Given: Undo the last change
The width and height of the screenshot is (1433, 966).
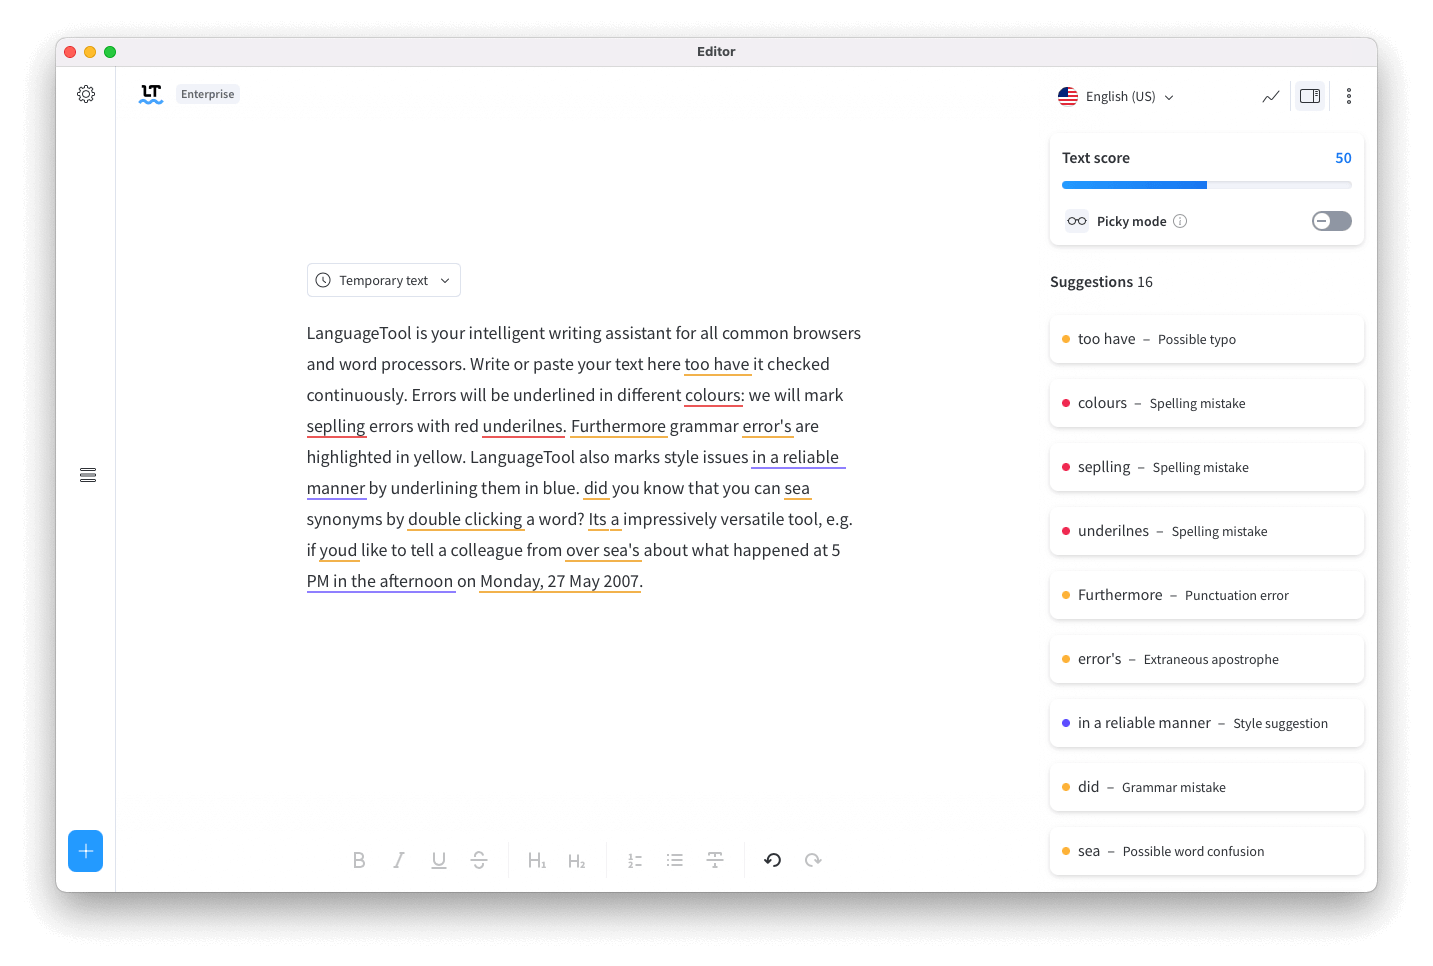Looking at the screenshot, I should point(773,860).
